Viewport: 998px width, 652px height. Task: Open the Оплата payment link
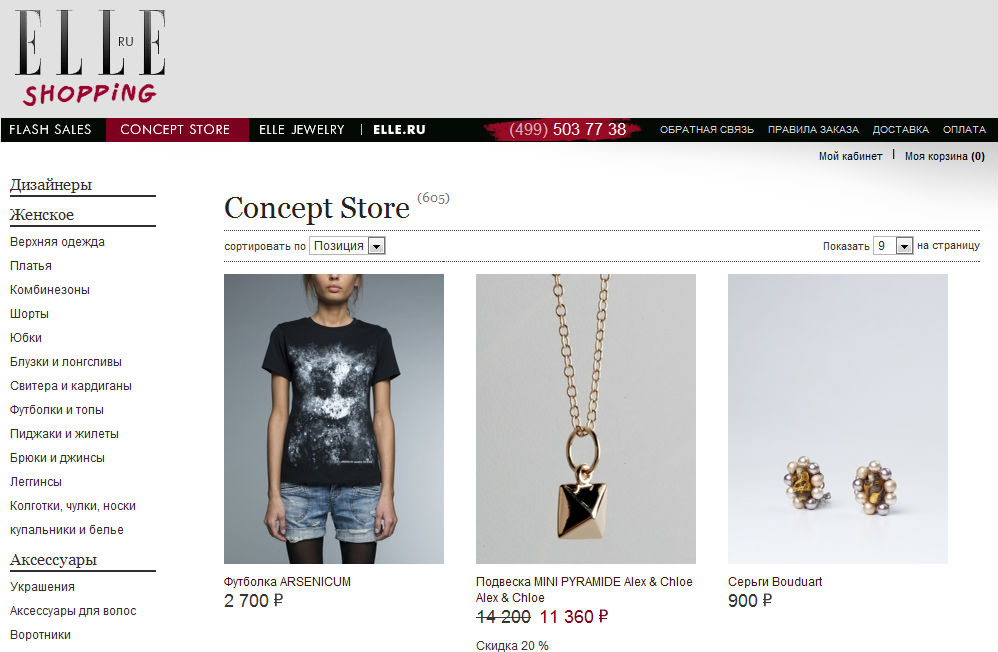tap(964, 129)
